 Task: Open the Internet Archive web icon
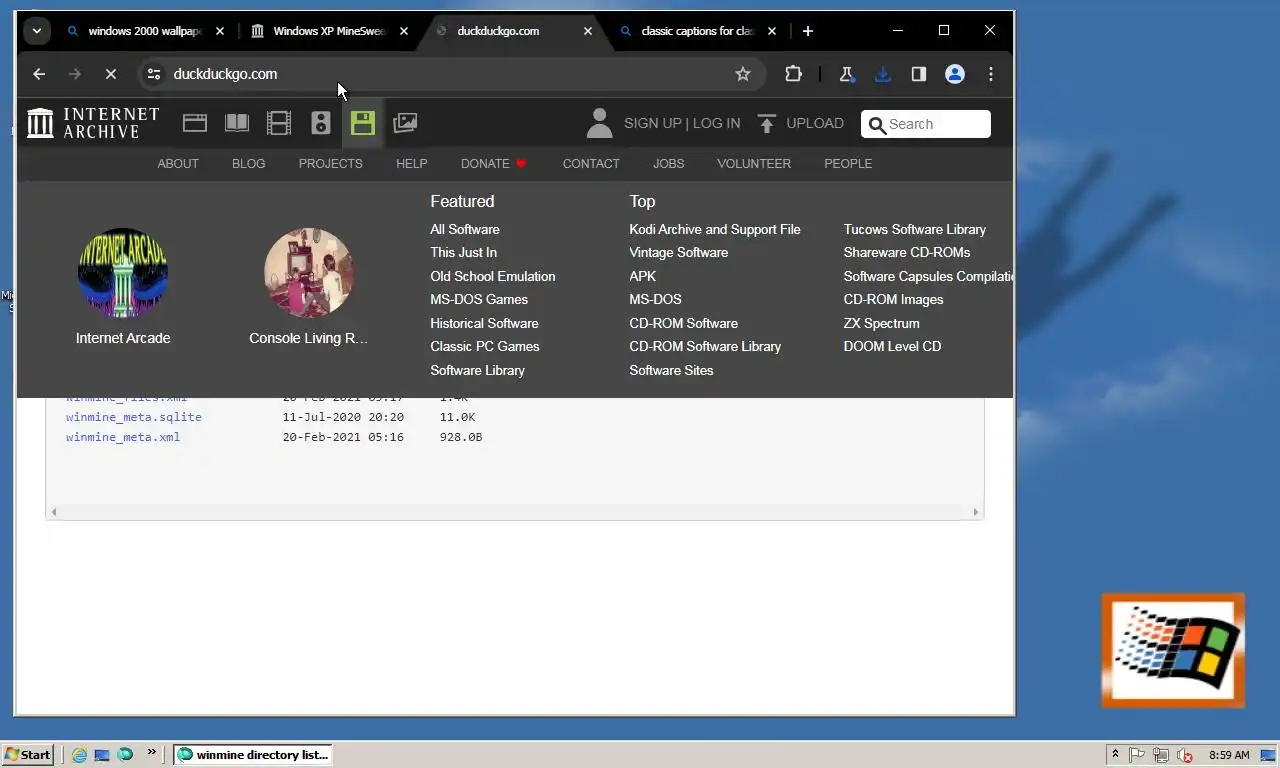coord(195,123)
